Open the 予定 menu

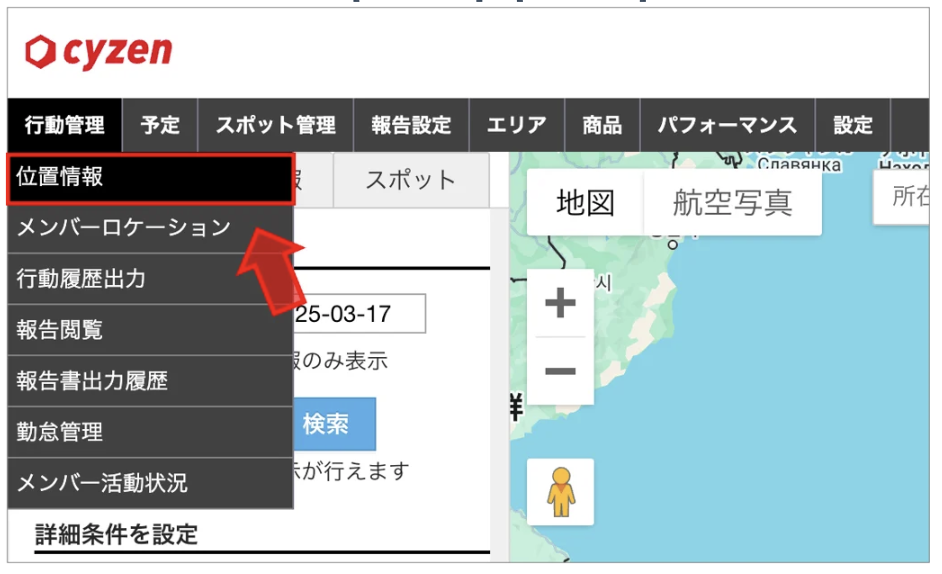pos(160,125)
